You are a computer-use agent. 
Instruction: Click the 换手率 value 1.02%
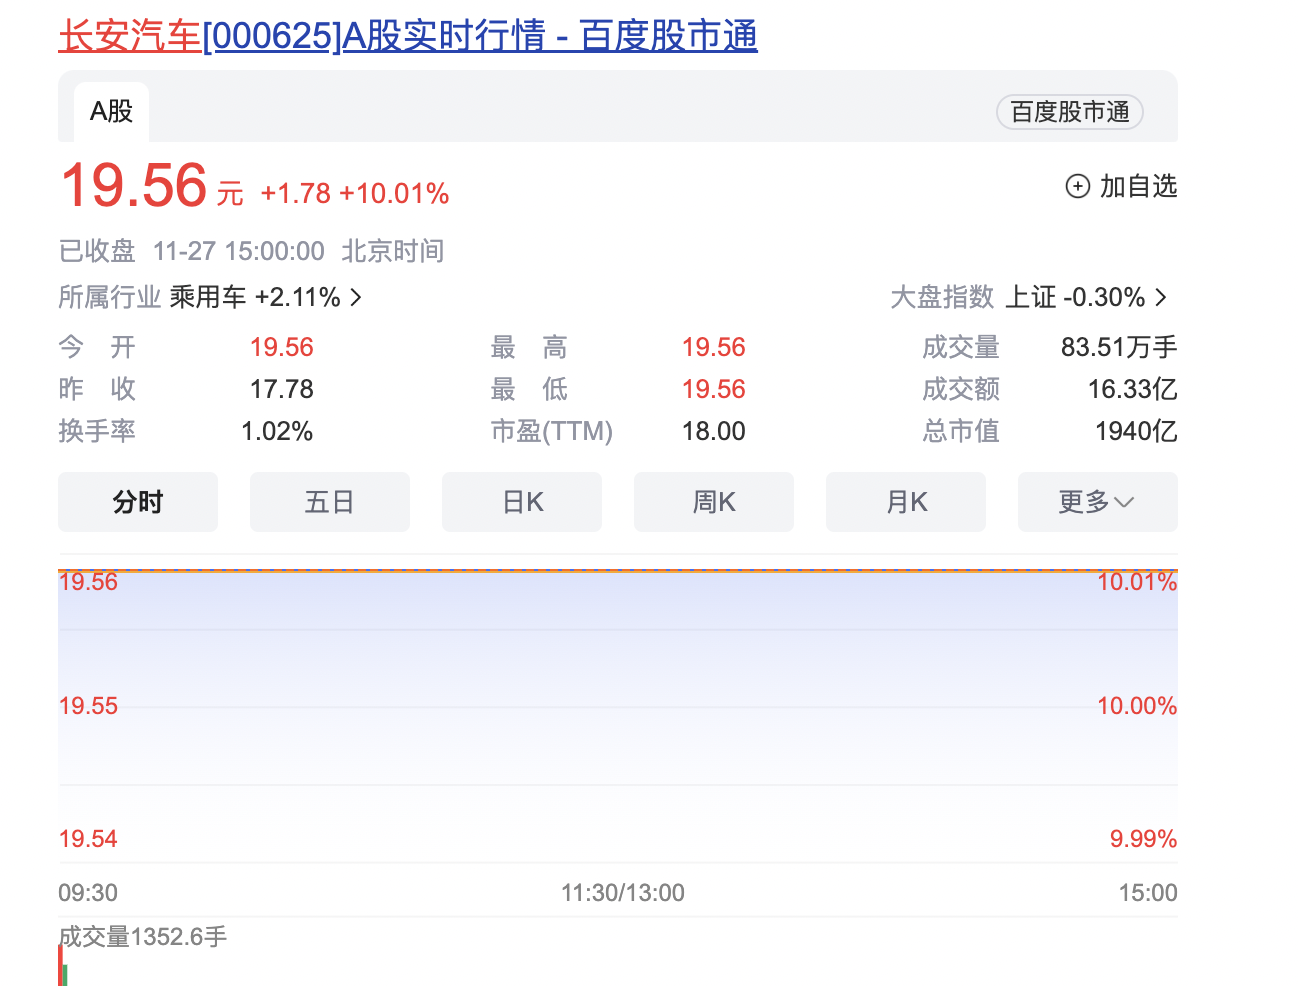[277, 431]
